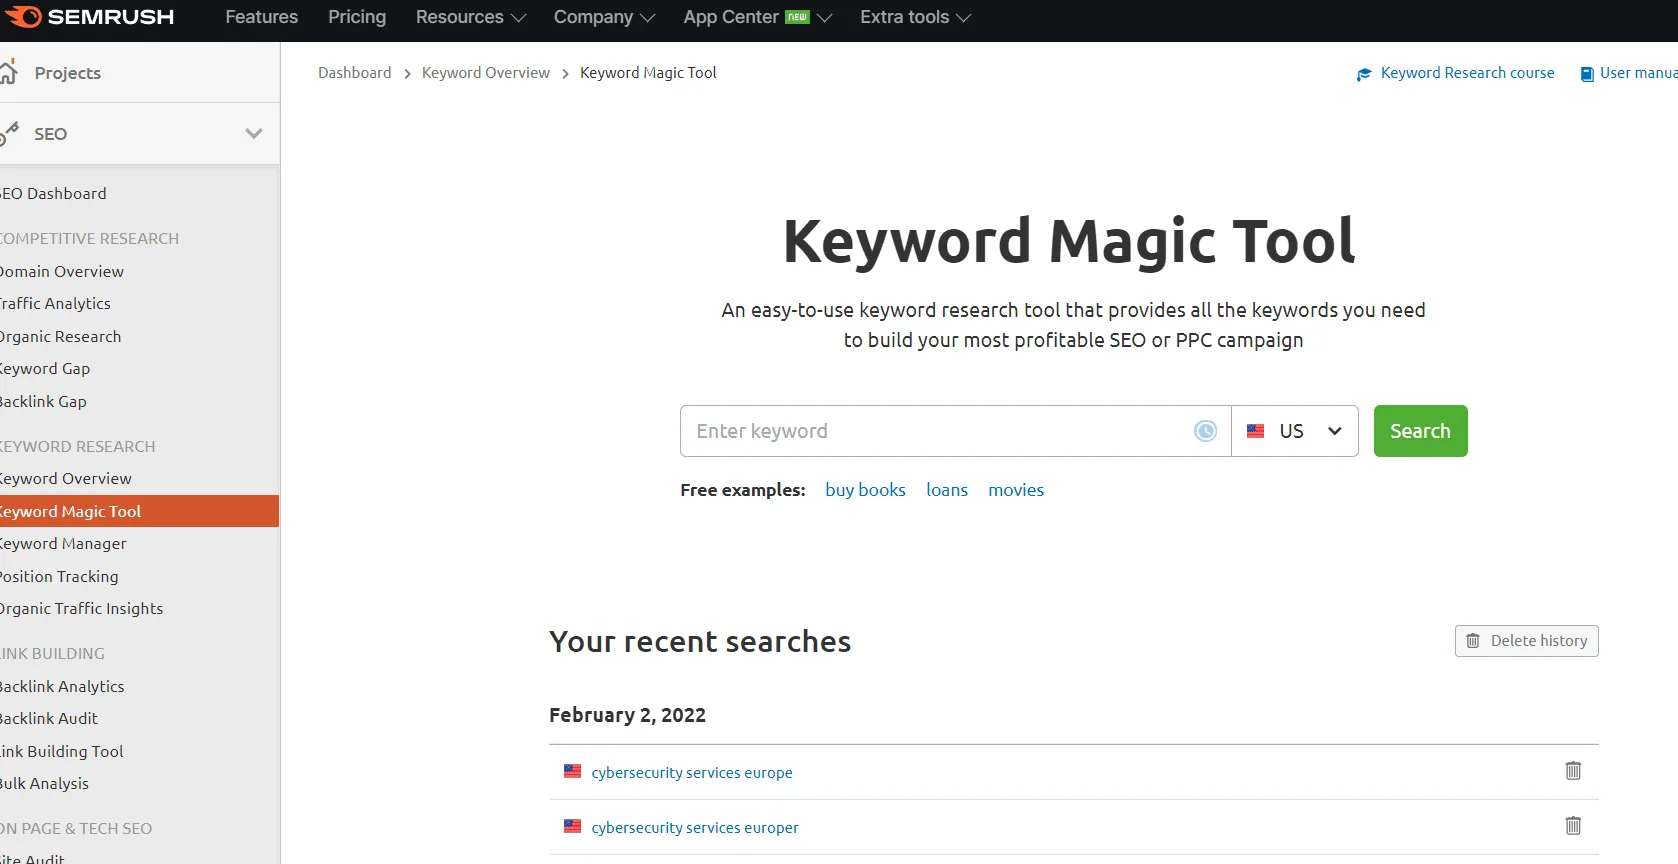Expand the App Center menu

click(x=757, y=17)
